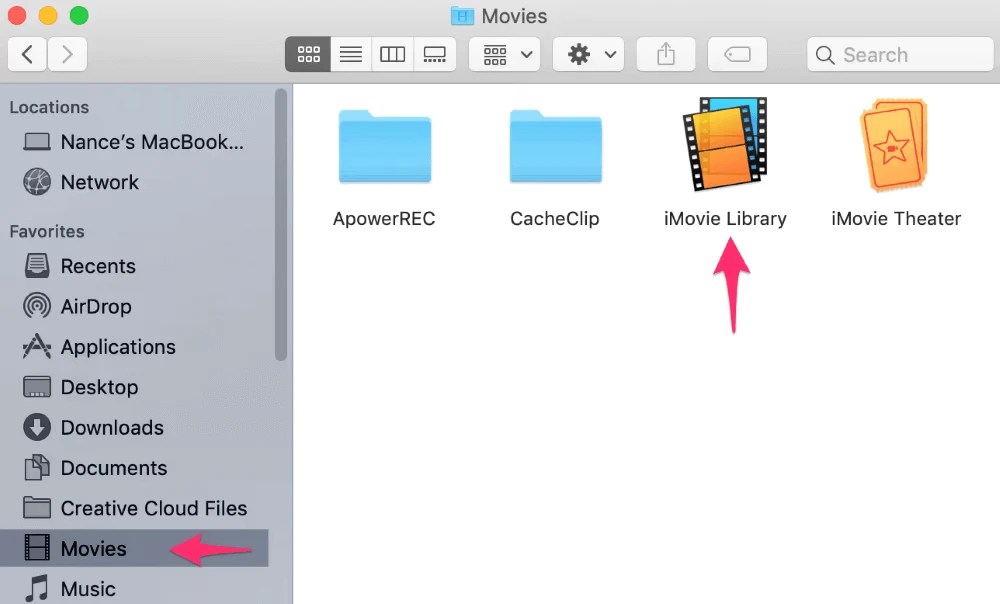Open the item grouping dropdown
The height and width of the screenshot is (604, 1000).
tap(504, 54)
